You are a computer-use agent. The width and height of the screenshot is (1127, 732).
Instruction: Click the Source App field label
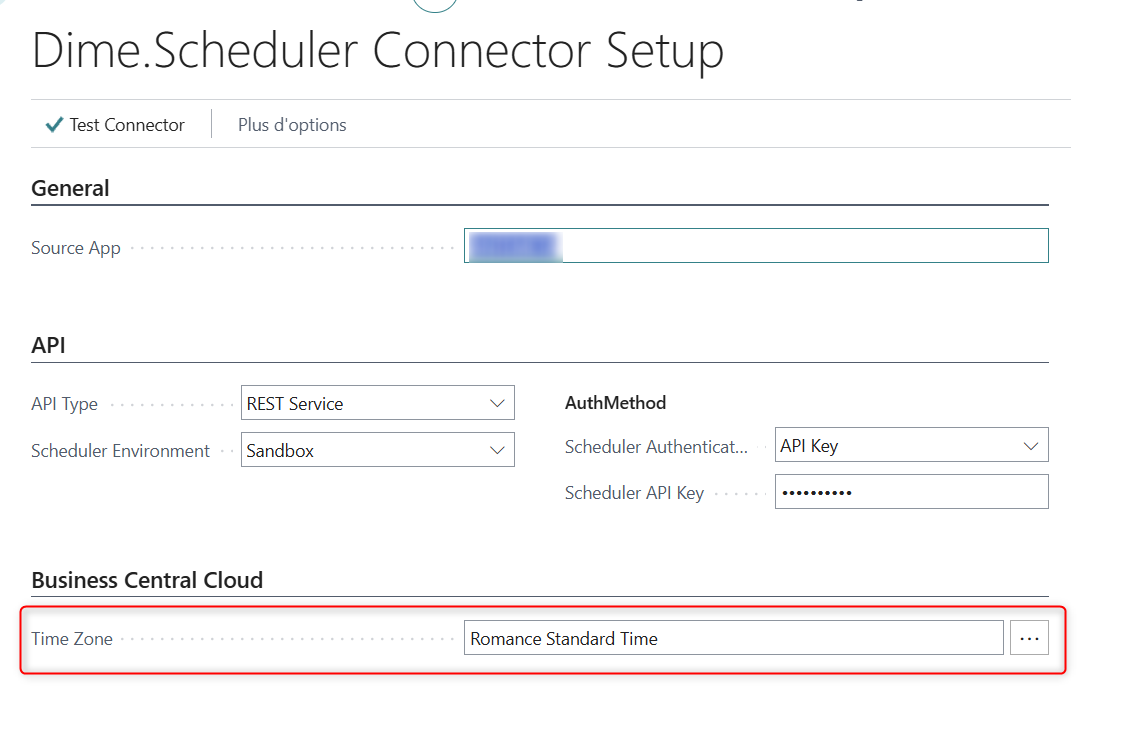pyautogui.click(x=76, y=248)
